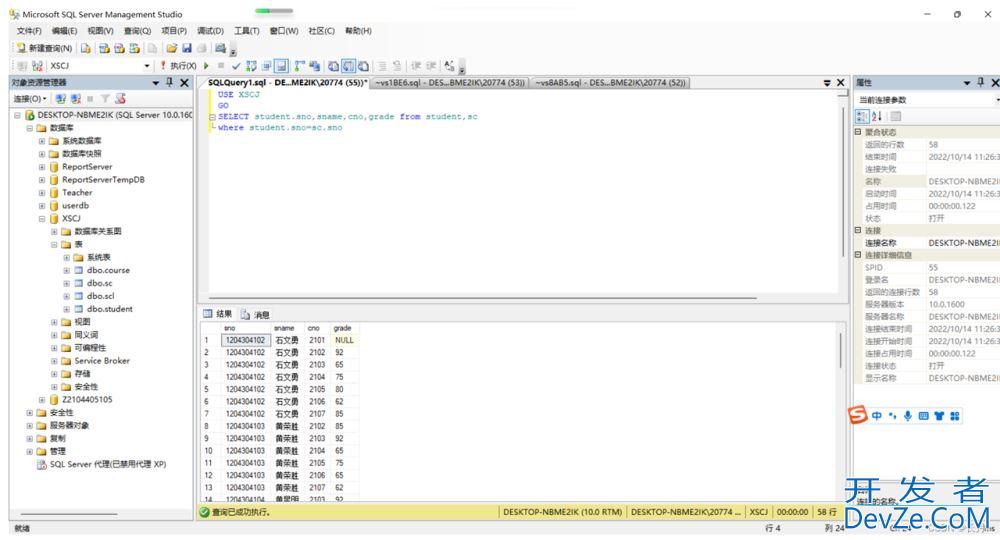1000x540 pixels.
Task: Open the XSCJ available databases dropdown
Action: (x=147, y=66)
